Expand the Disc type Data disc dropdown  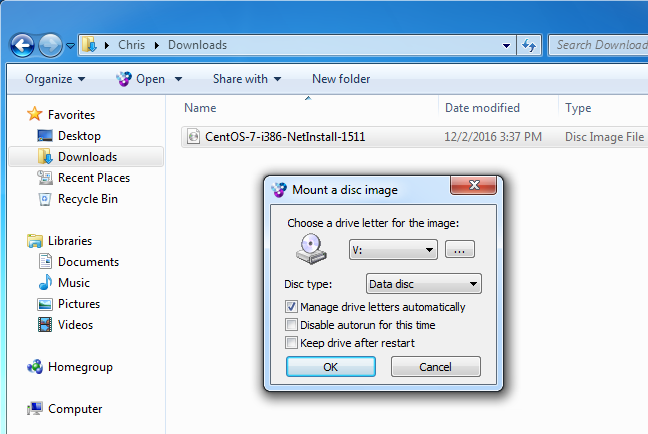(x=423, y=284)
